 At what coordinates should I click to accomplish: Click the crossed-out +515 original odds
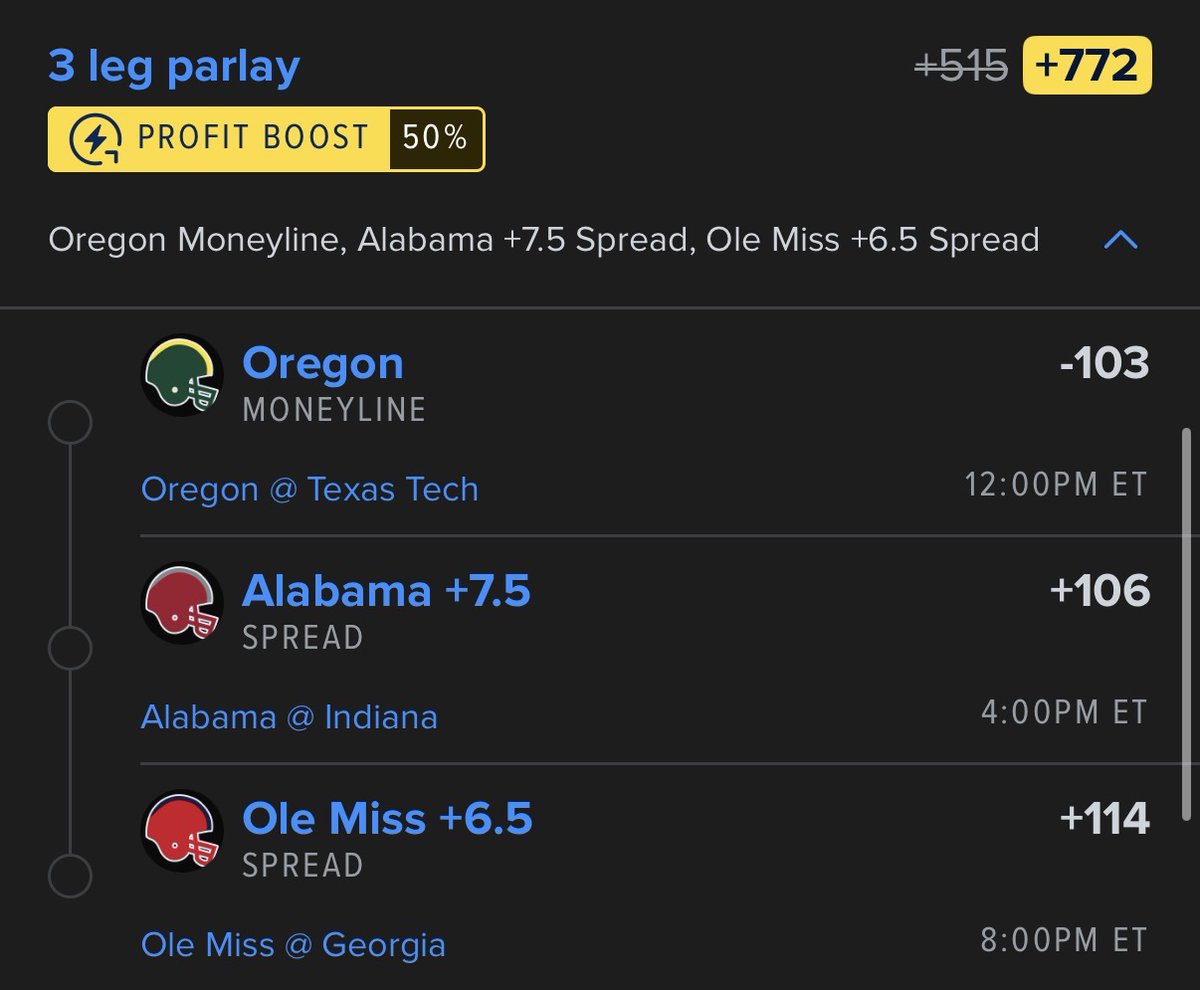[x=960, y=66]
